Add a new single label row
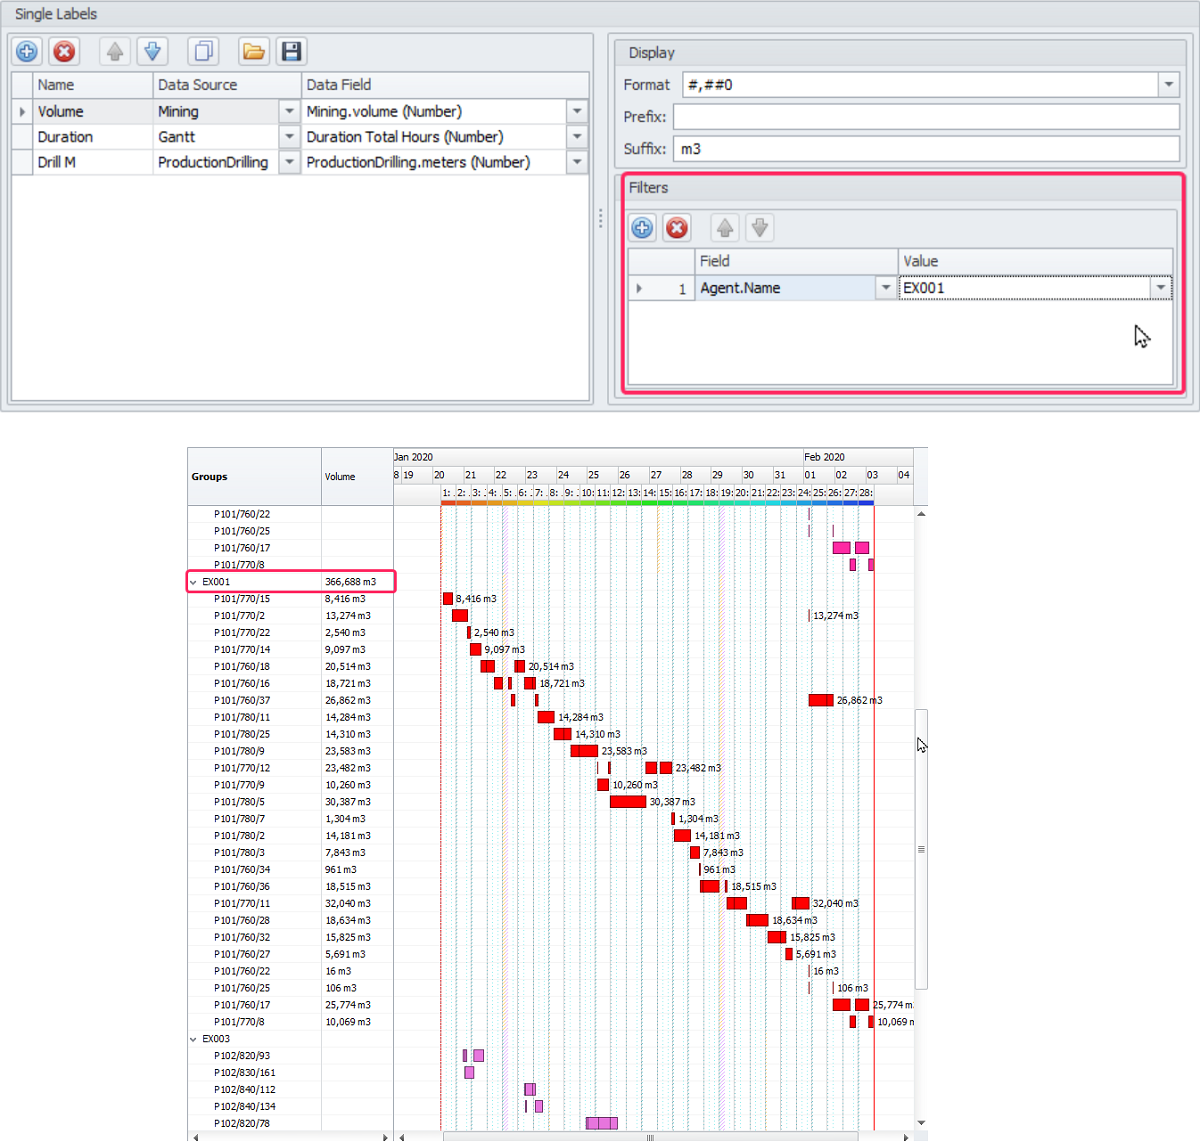Viewport: 1200px width, 1142px height. (27, 51)
